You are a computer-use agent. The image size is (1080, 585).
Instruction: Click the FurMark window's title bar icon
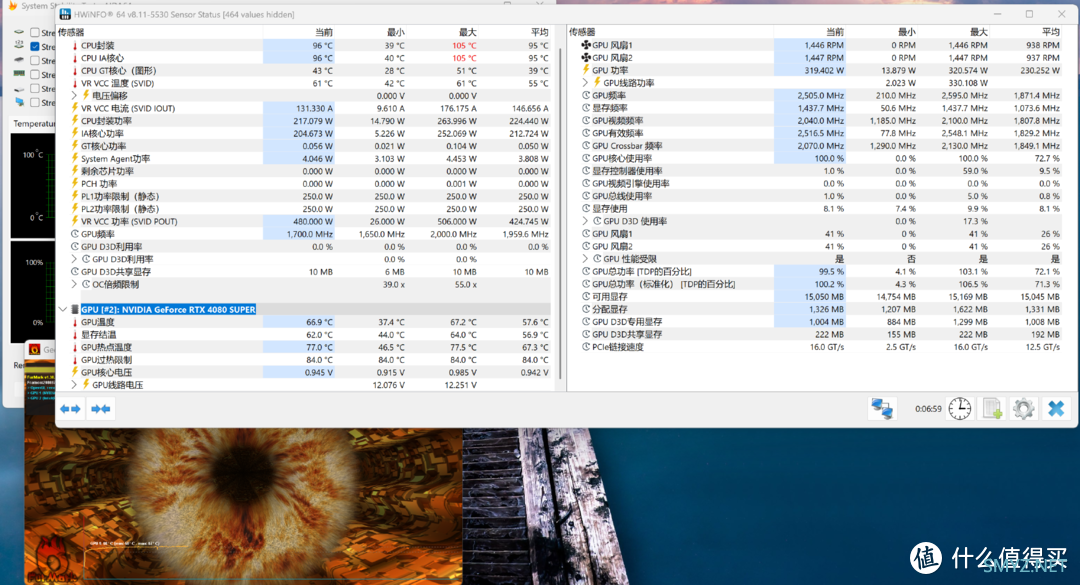coord(34,349)
